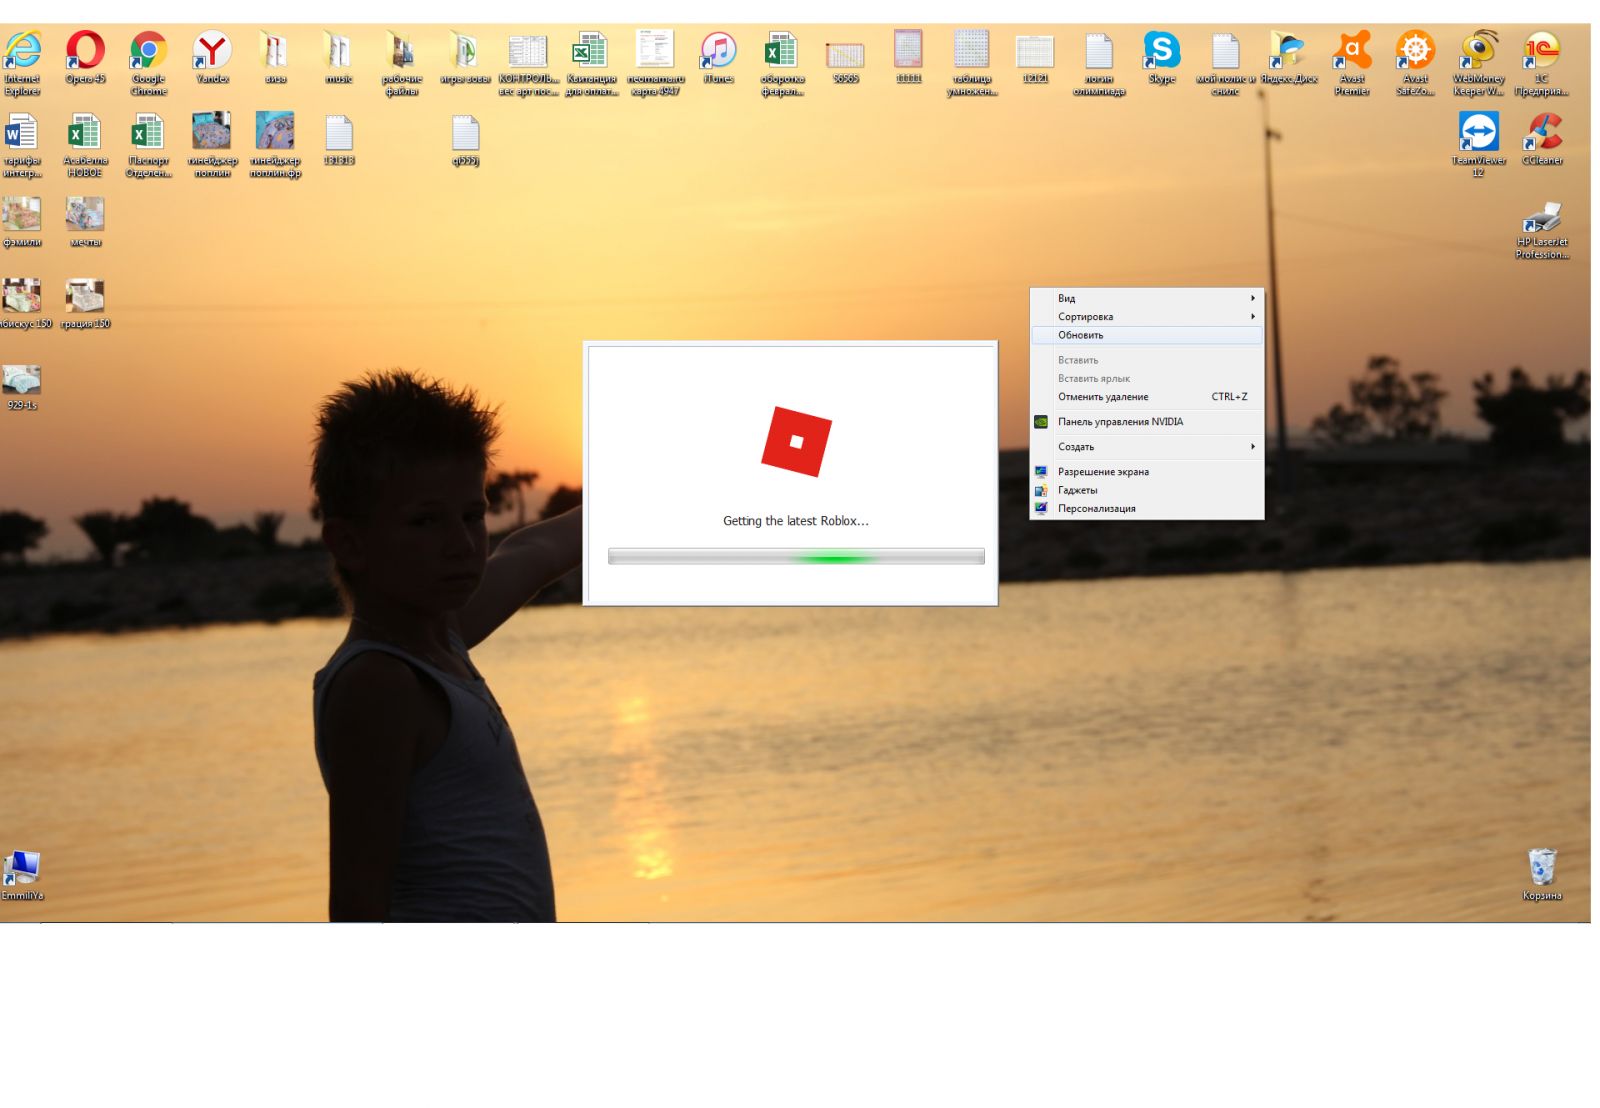Viewport: 1600px width, 1108px height.
Task: Select the Яндекс.Диск shortcut
Action: point(1289,57)
